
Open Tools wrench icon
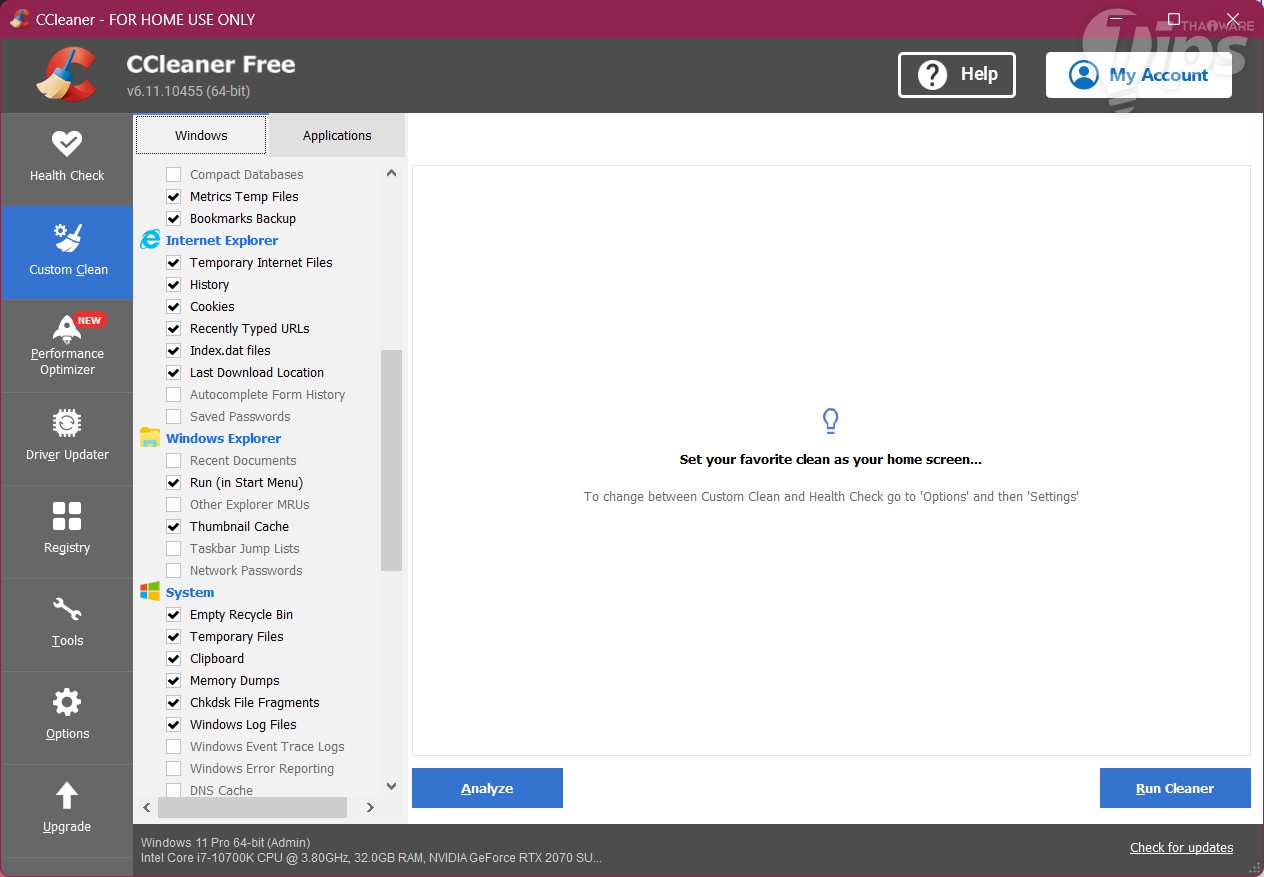tap(67, 609)
